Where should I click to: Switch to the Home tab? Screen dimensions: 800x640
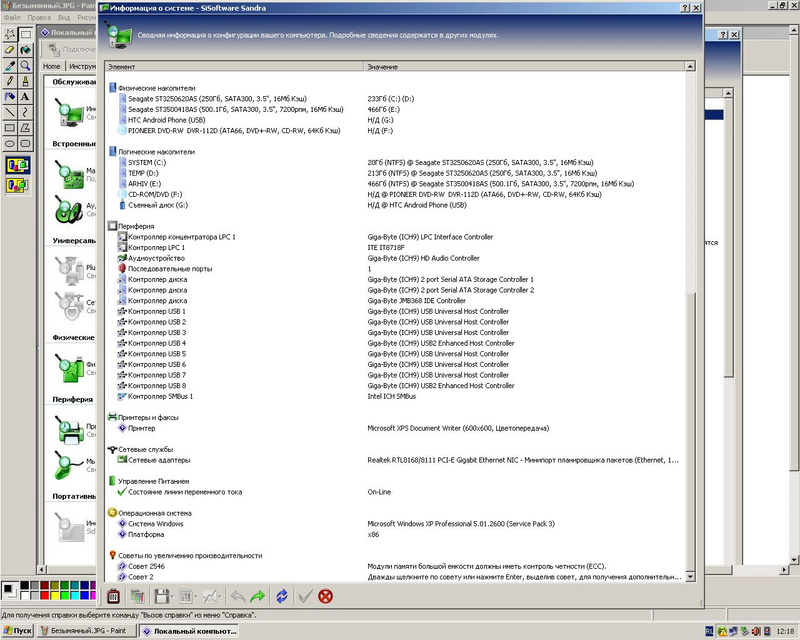pyautogui.click(x=51, y=66)
